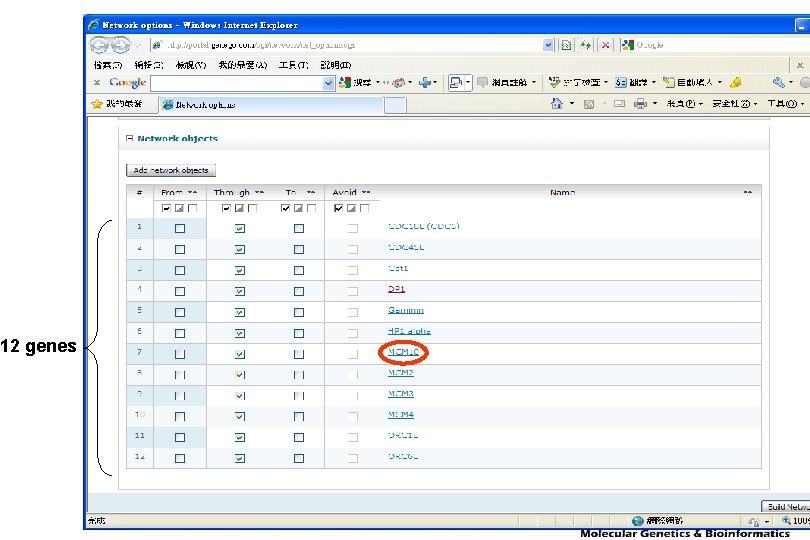Check the To box for Geminin row
The width and height of the screenshot is (810, 540).
tap(298, 311)
